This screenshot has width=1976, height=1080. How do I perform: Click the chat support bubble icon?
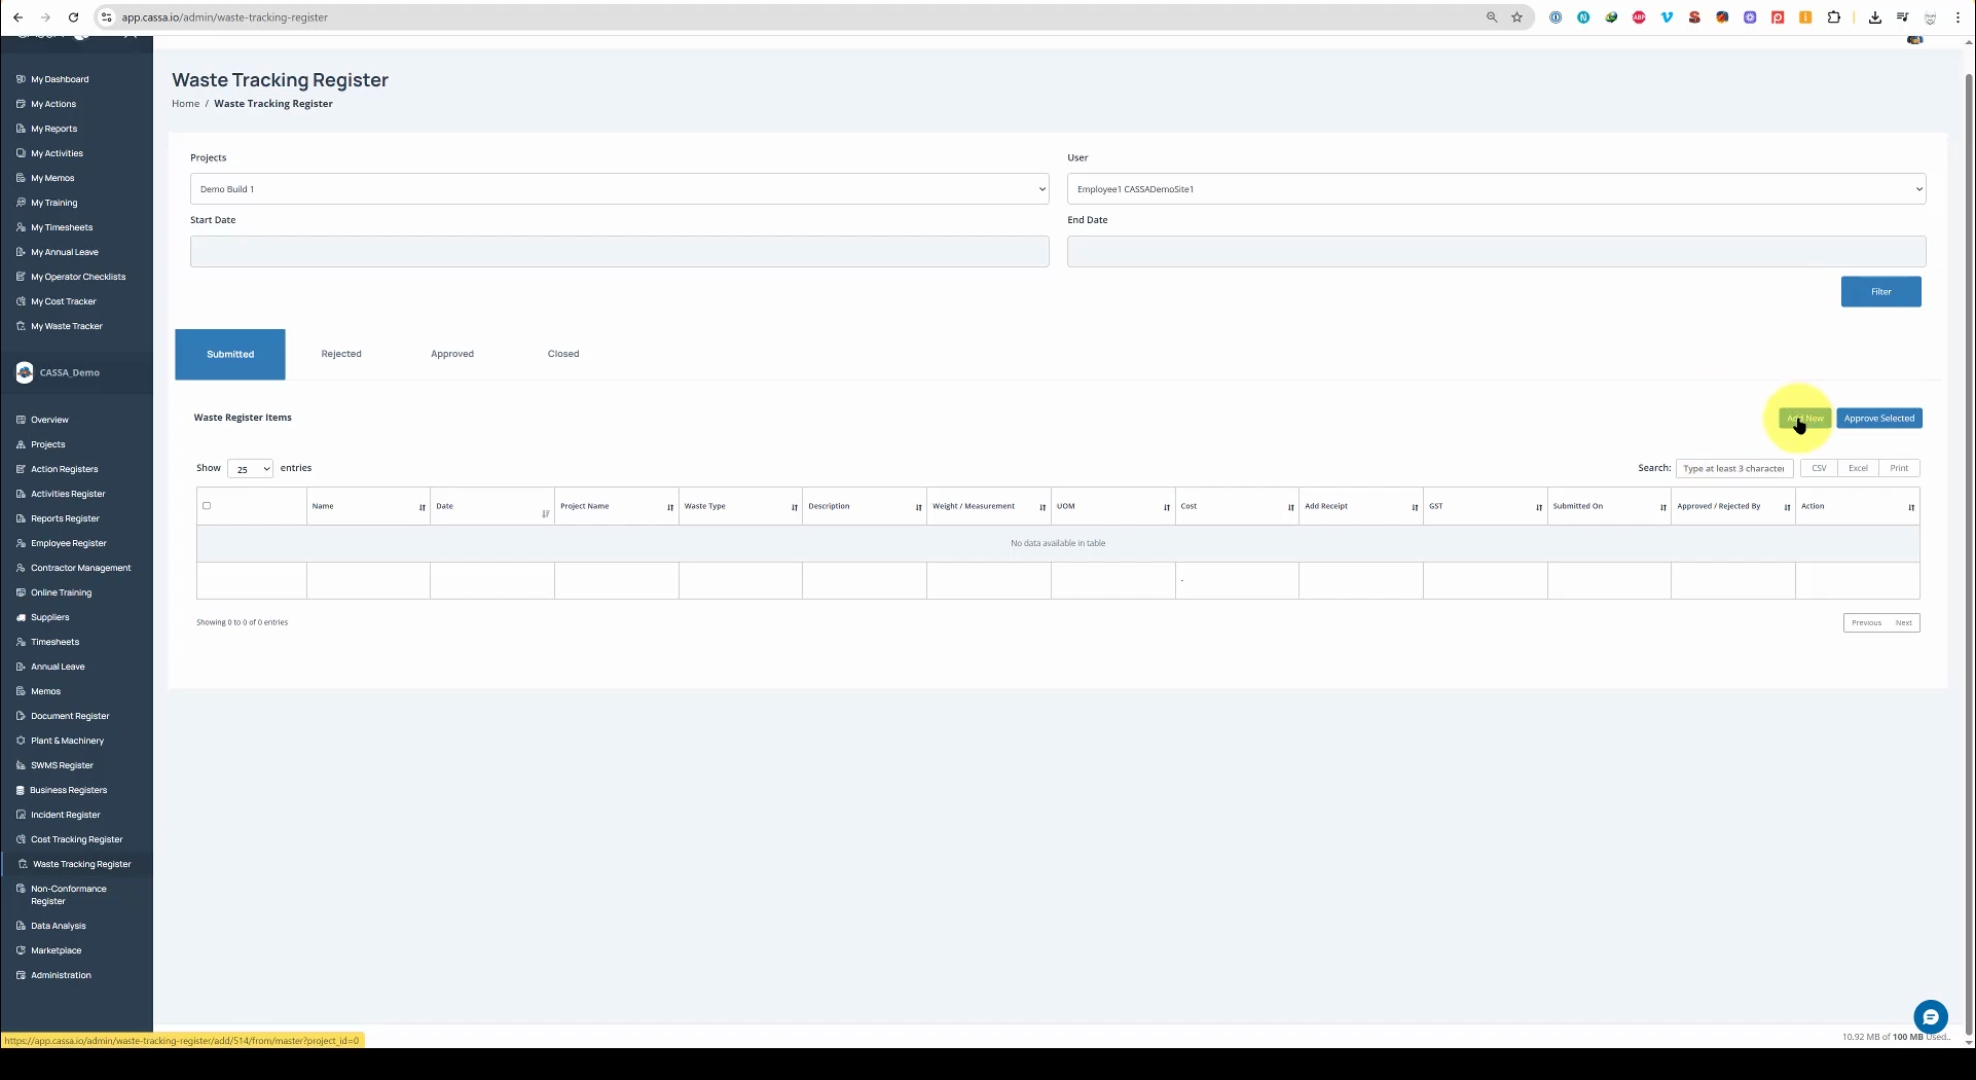tap(1930, 1017)
